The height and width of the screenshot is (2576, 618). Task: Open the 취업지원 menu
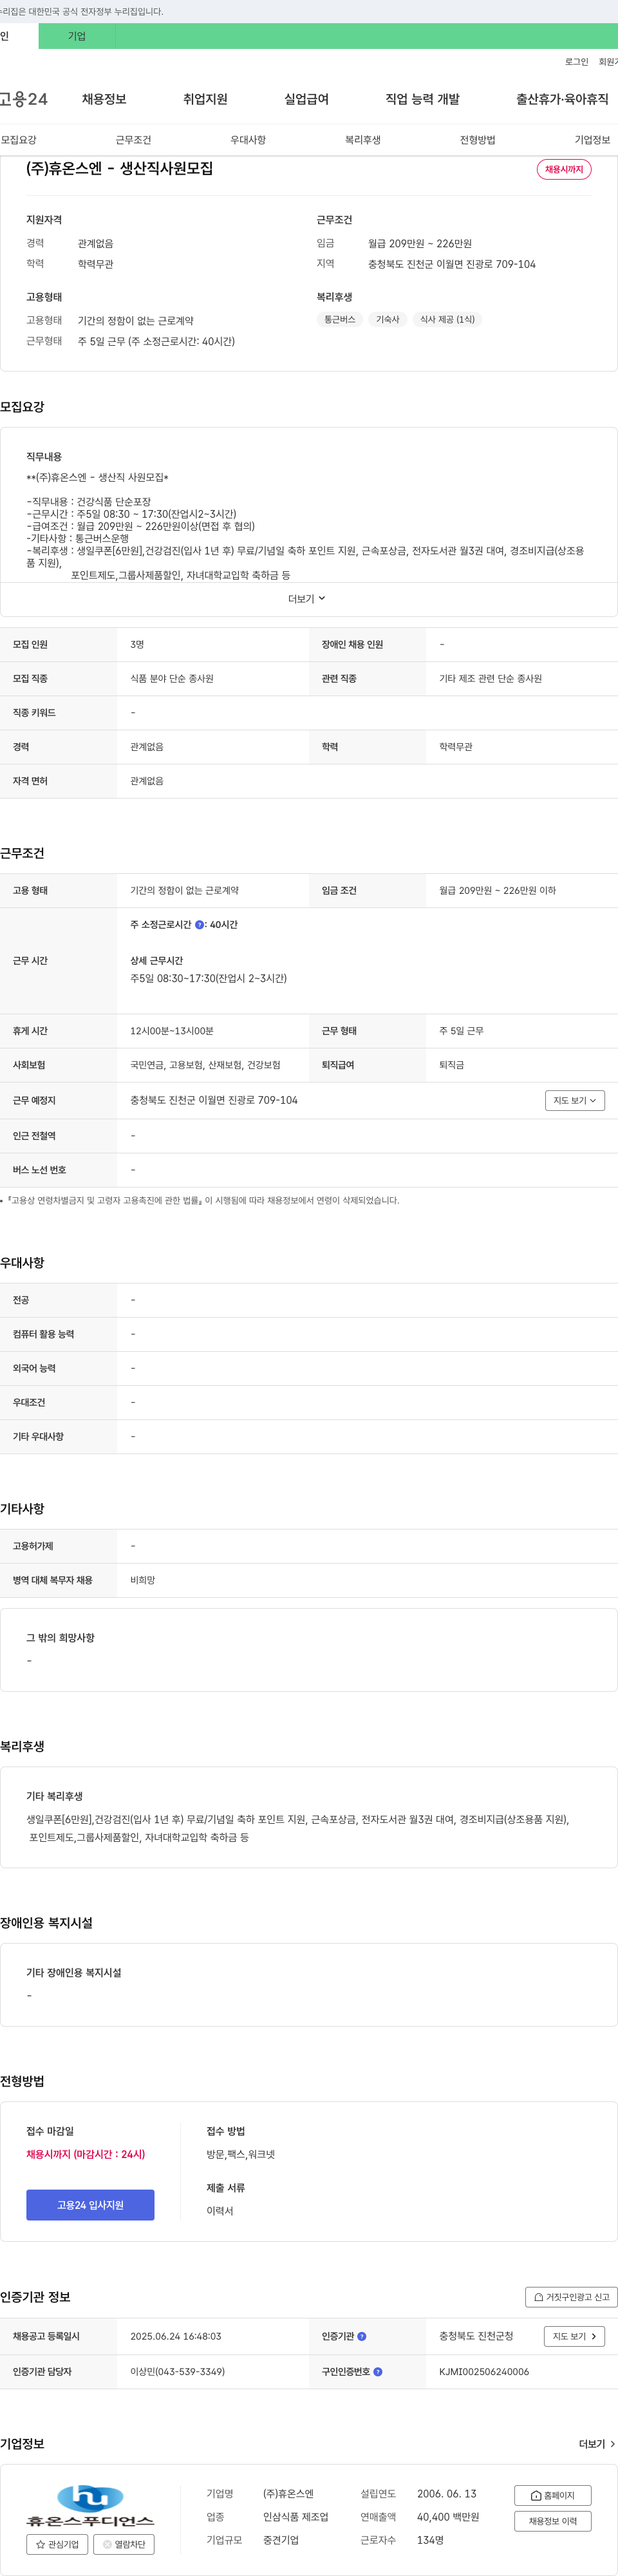[205, 99]
